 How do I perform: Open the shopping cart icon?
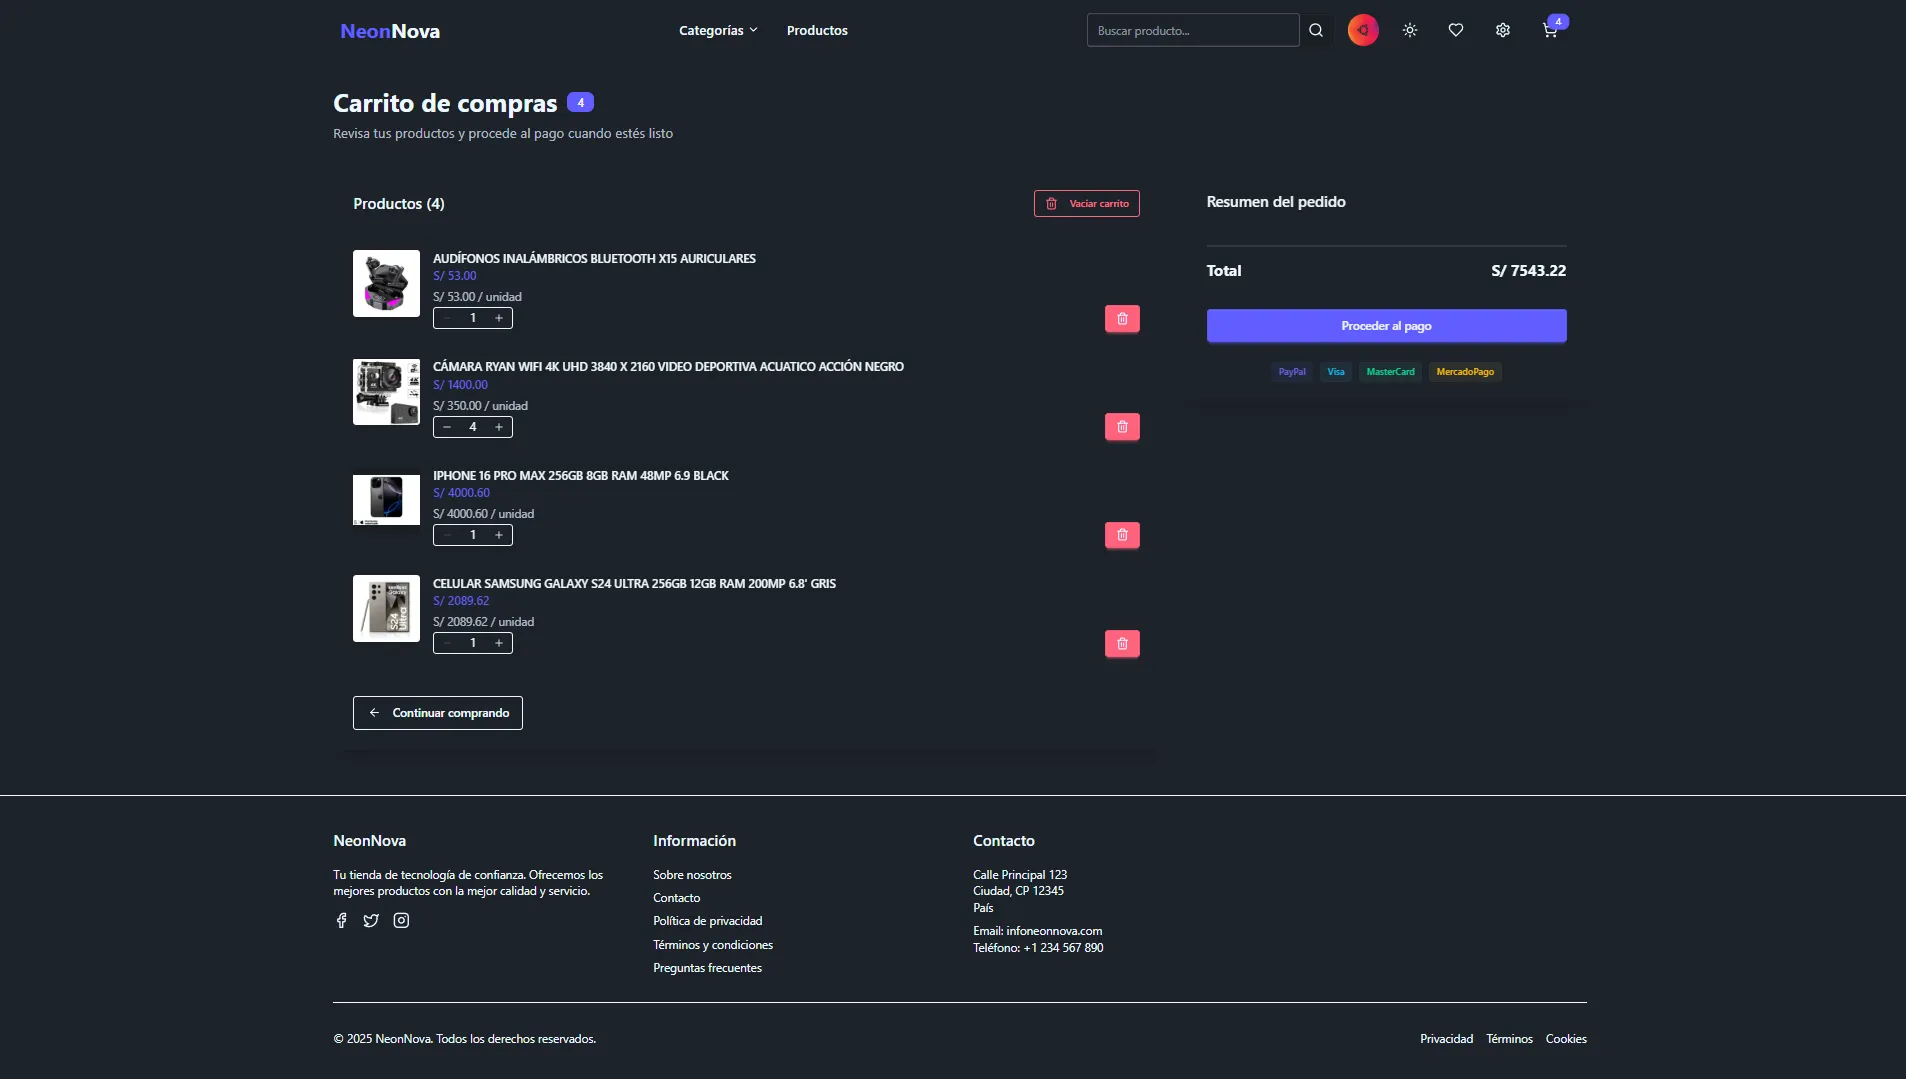click(1550, 31)
